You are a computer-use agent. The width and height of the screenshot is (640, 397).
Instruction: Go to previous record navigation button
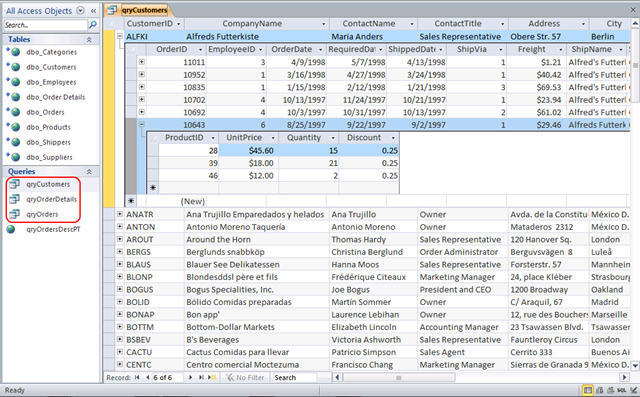147,378
